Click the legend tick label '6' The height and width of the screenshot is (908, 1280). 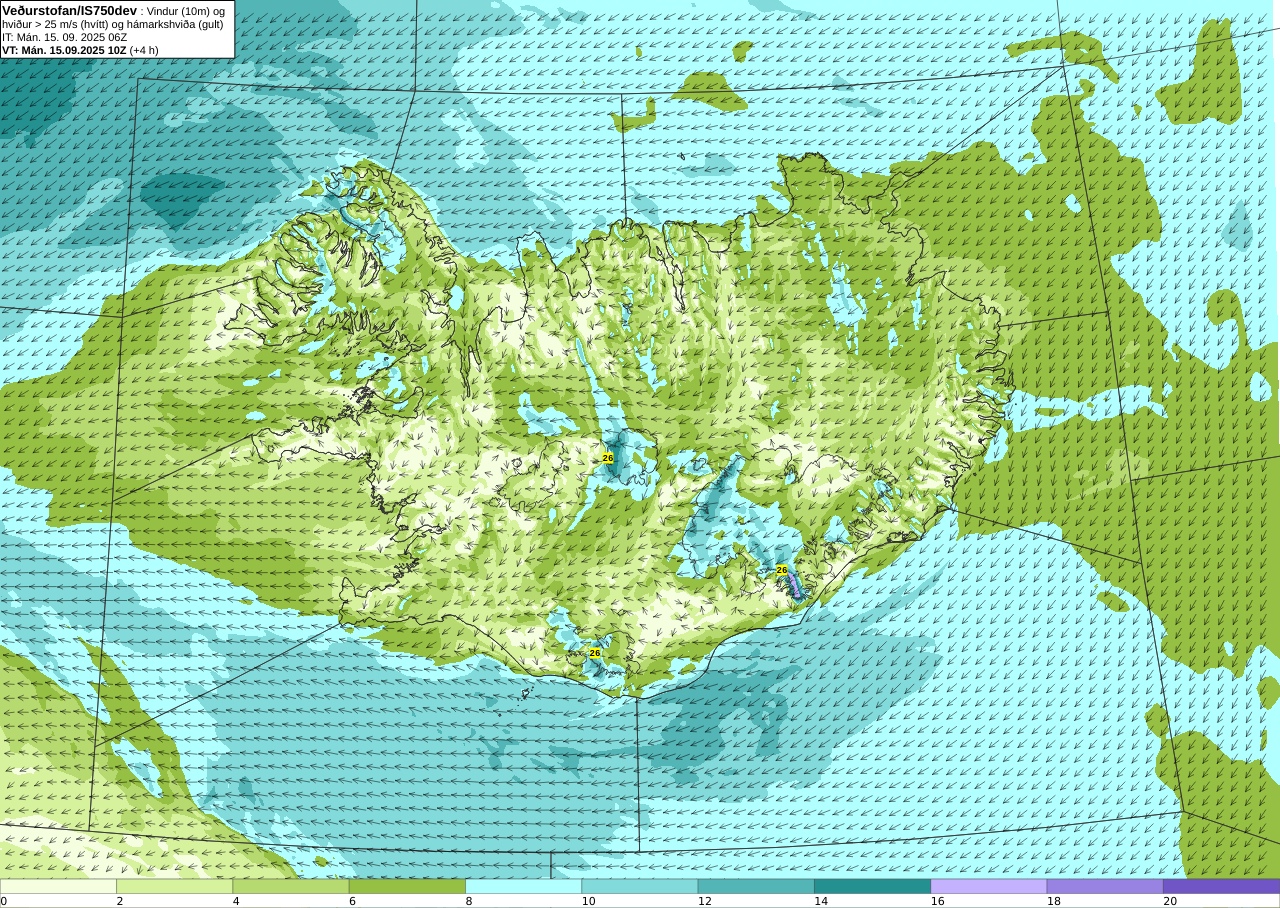tap(353, 901)
